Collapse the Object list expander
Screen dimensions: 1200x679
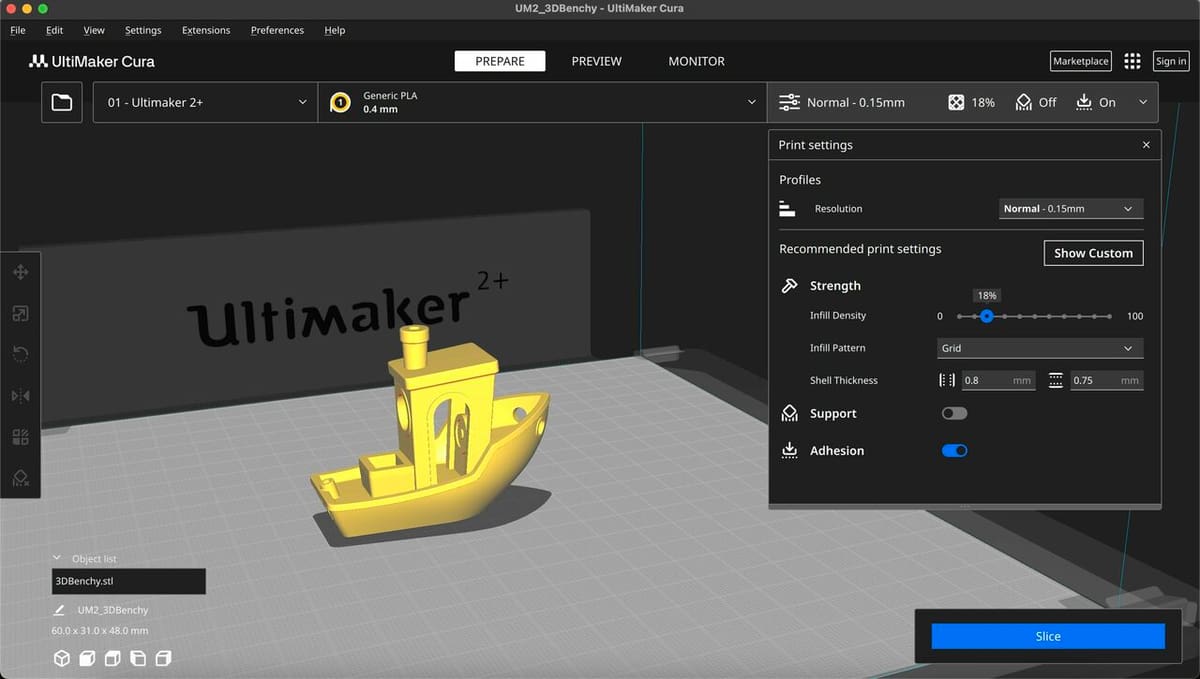(58, 559)
